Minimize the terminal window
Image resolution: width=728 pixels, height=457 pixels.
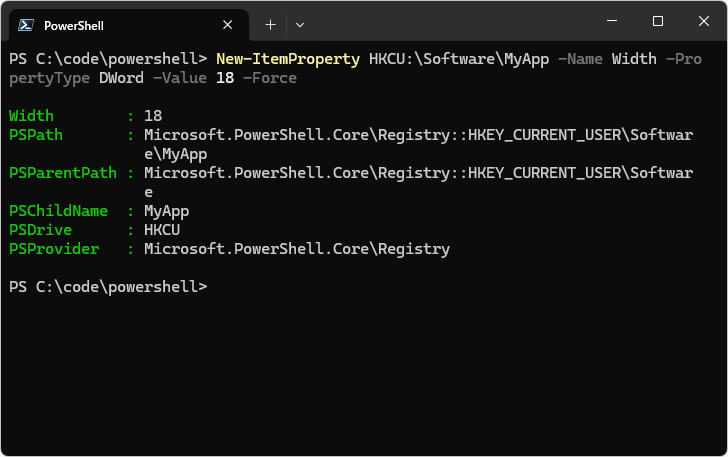pyautogui.click(x=612, y=21)
